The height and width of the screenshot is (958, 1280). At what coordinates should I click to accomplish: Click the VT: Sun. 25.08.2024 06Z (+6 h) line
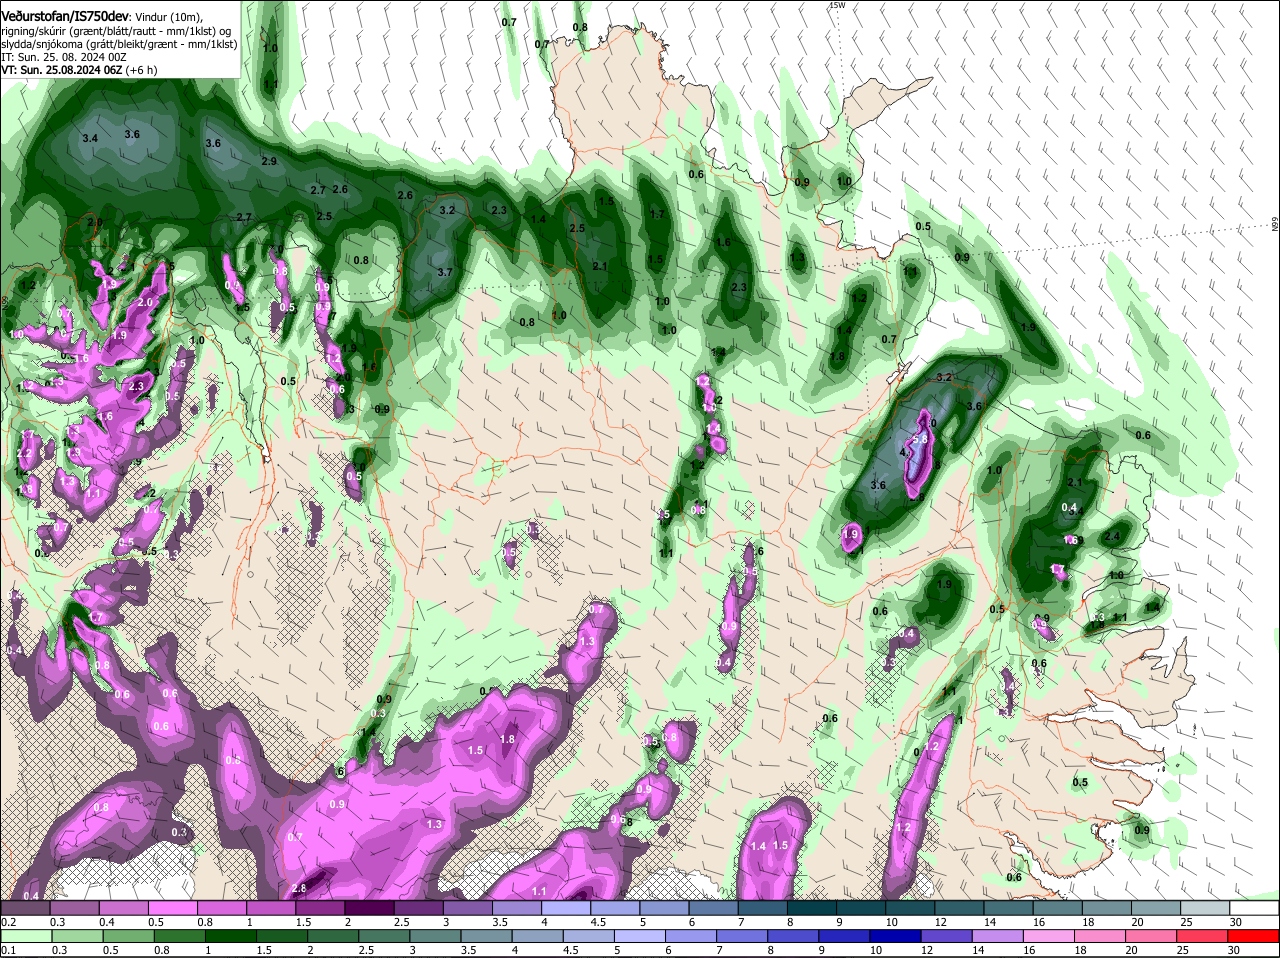[x=79, y=70]
